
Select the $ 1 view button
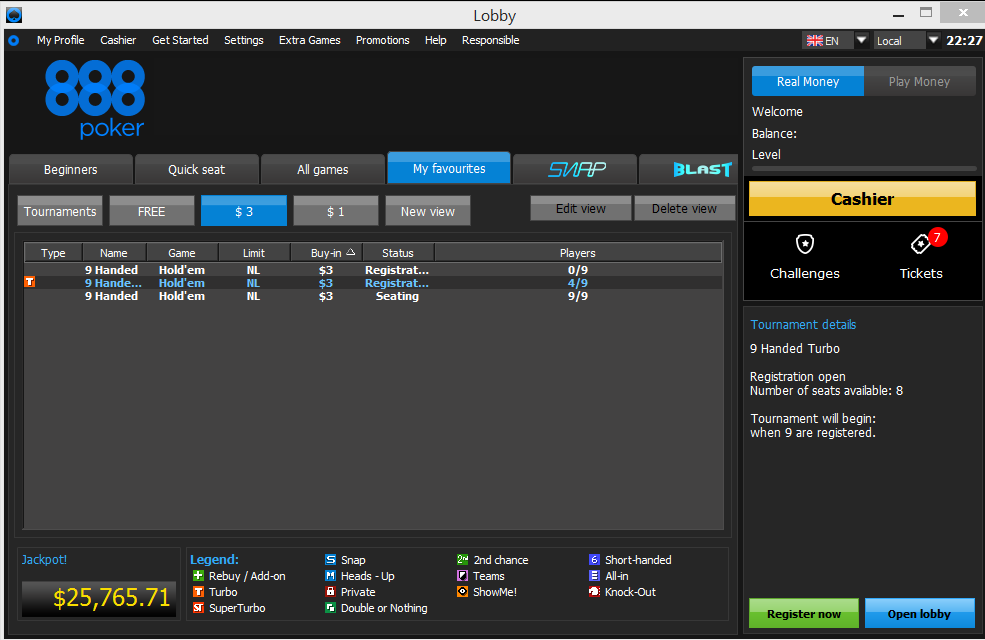pyautogui.click(x=335, y=211)
